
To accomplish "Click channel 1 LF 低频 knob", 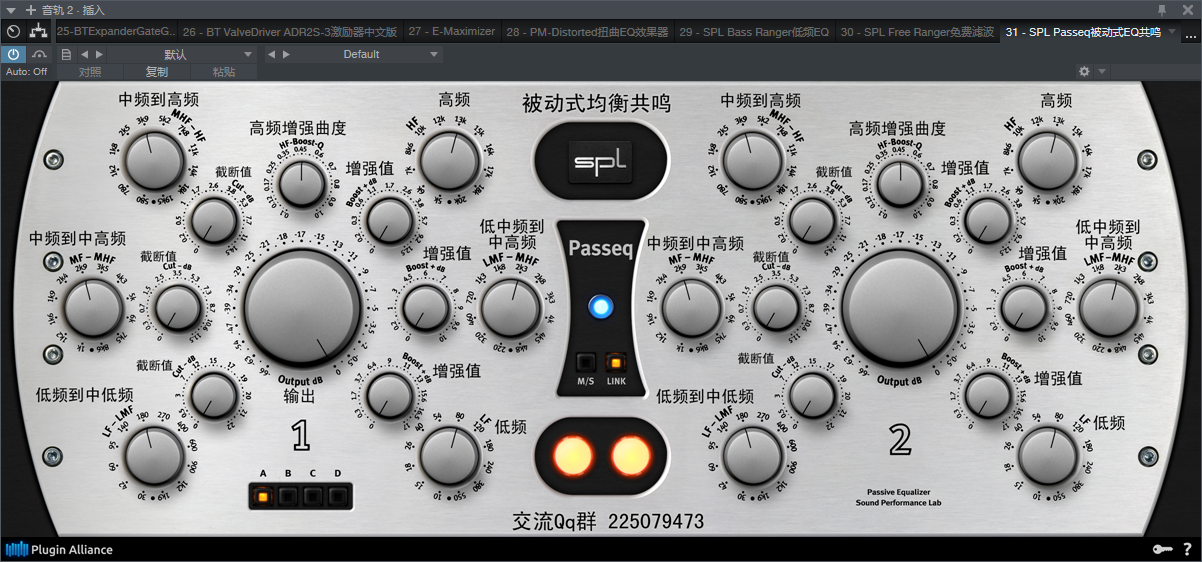I will (x=449, y=456).
